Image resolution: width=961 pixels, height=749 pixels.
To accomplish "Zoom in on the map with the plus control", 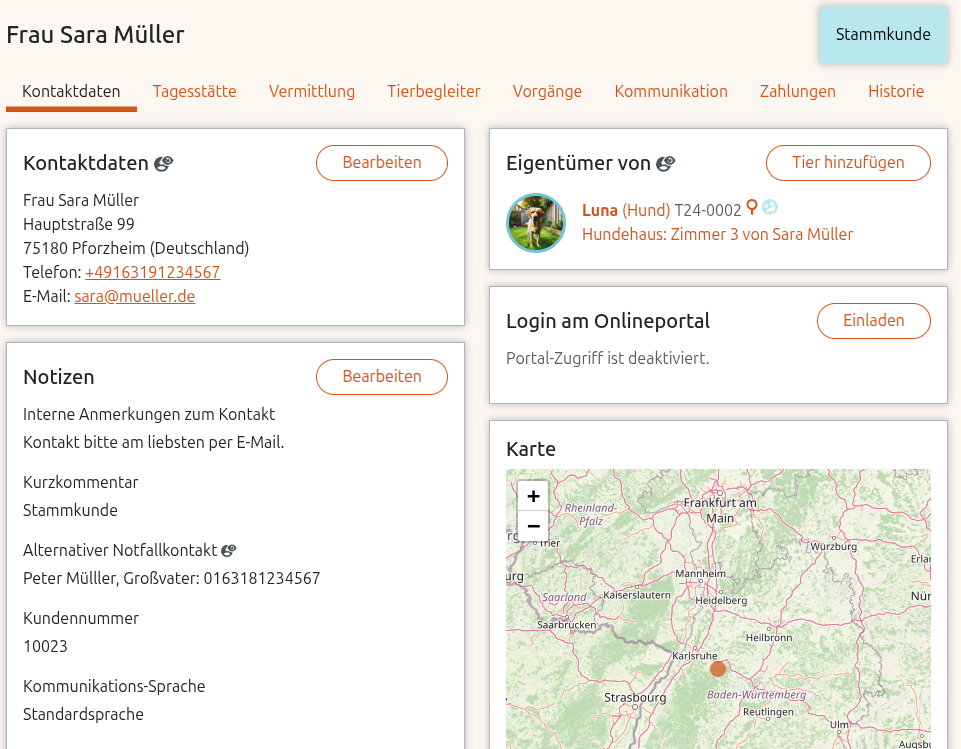I will coord(533,495).
